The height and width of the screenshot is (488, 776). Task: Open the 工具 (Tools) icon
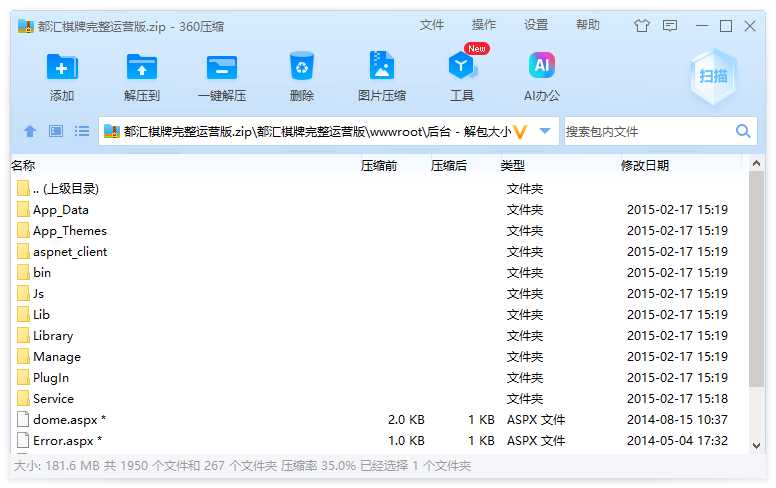462,66
